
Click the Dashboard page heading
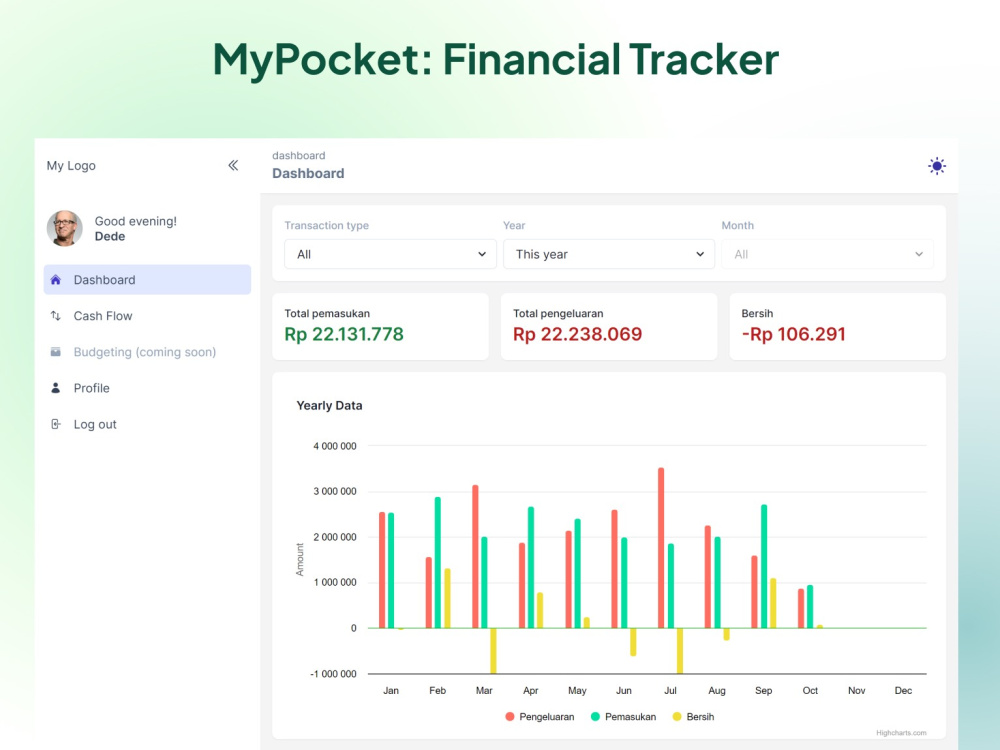(x=308, y=173)
